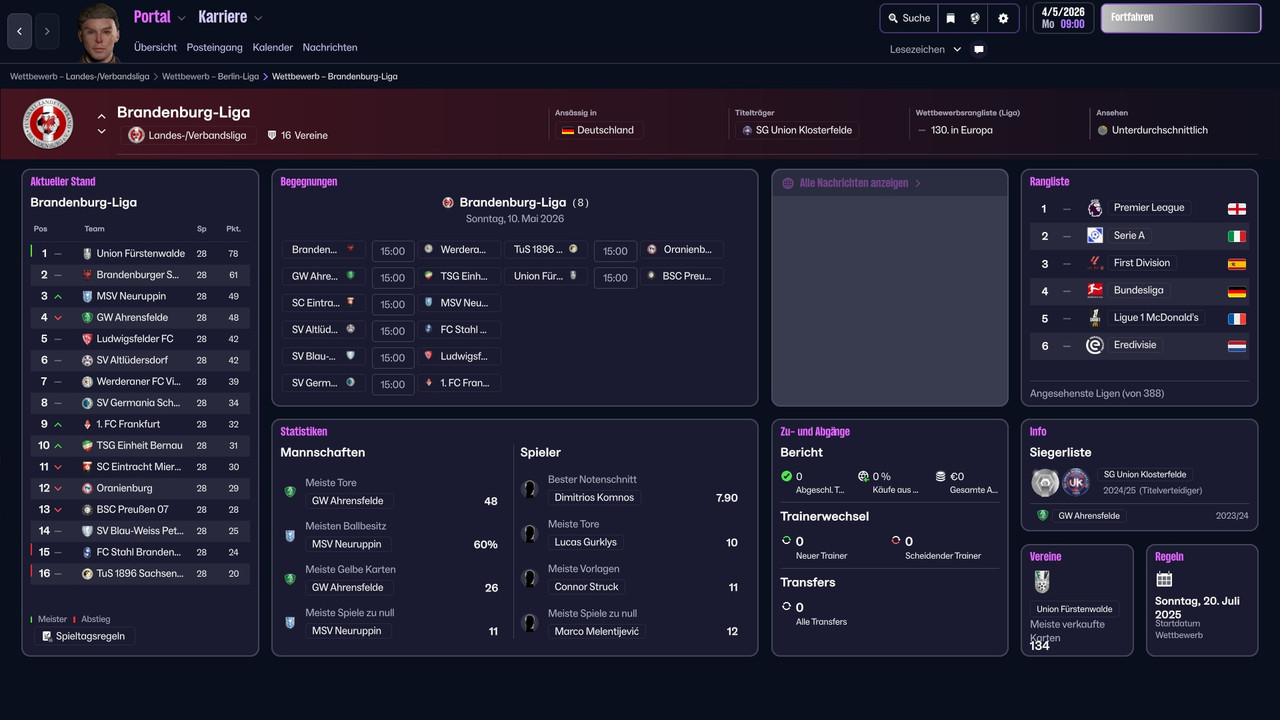Click the back navigation arrow
Image resolution: width=1280 pixels, height=720 pixels.
tap(19, 32)
